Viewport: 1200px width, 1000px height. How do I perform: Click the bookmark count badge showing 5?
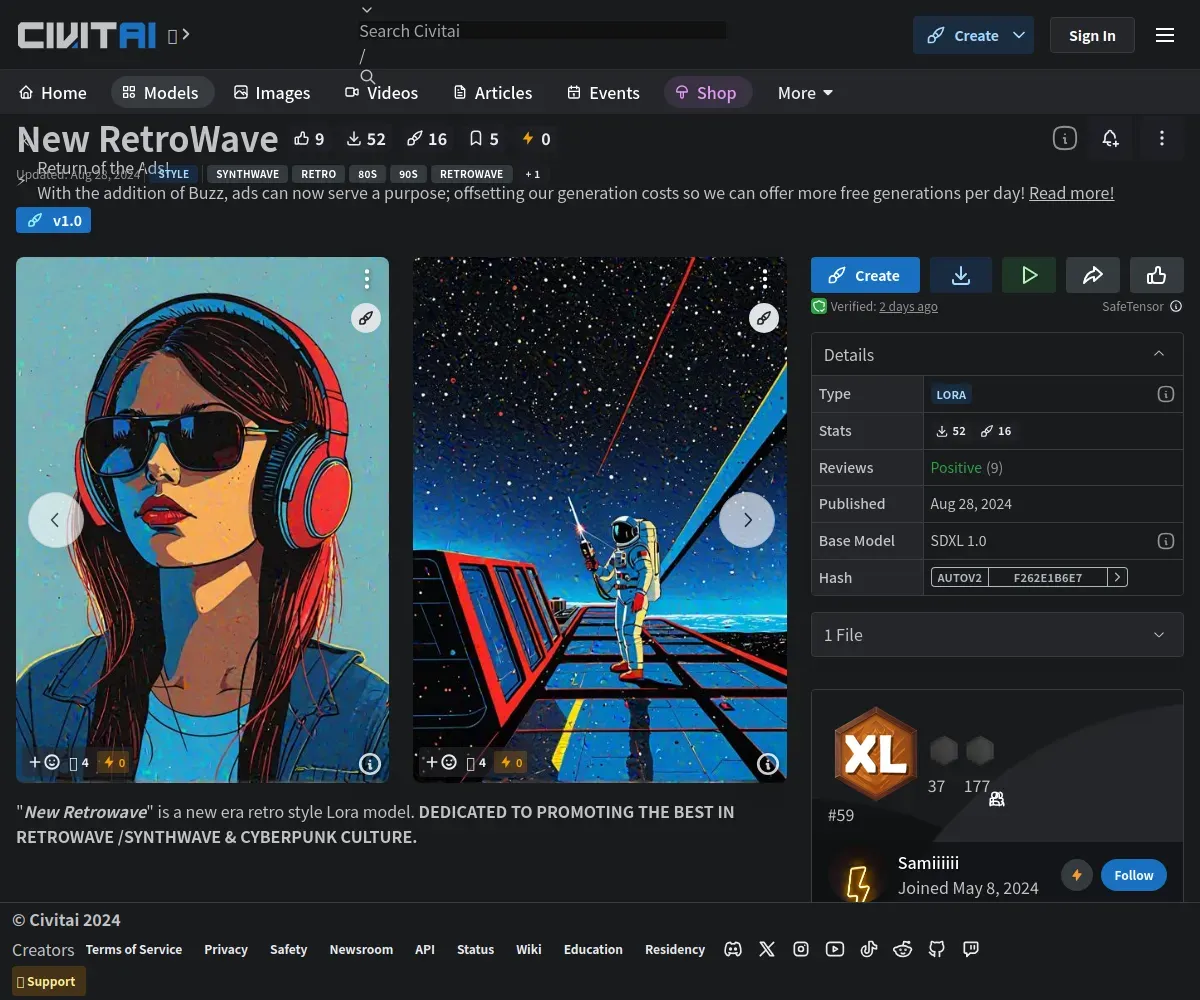(x=484, y=139)
